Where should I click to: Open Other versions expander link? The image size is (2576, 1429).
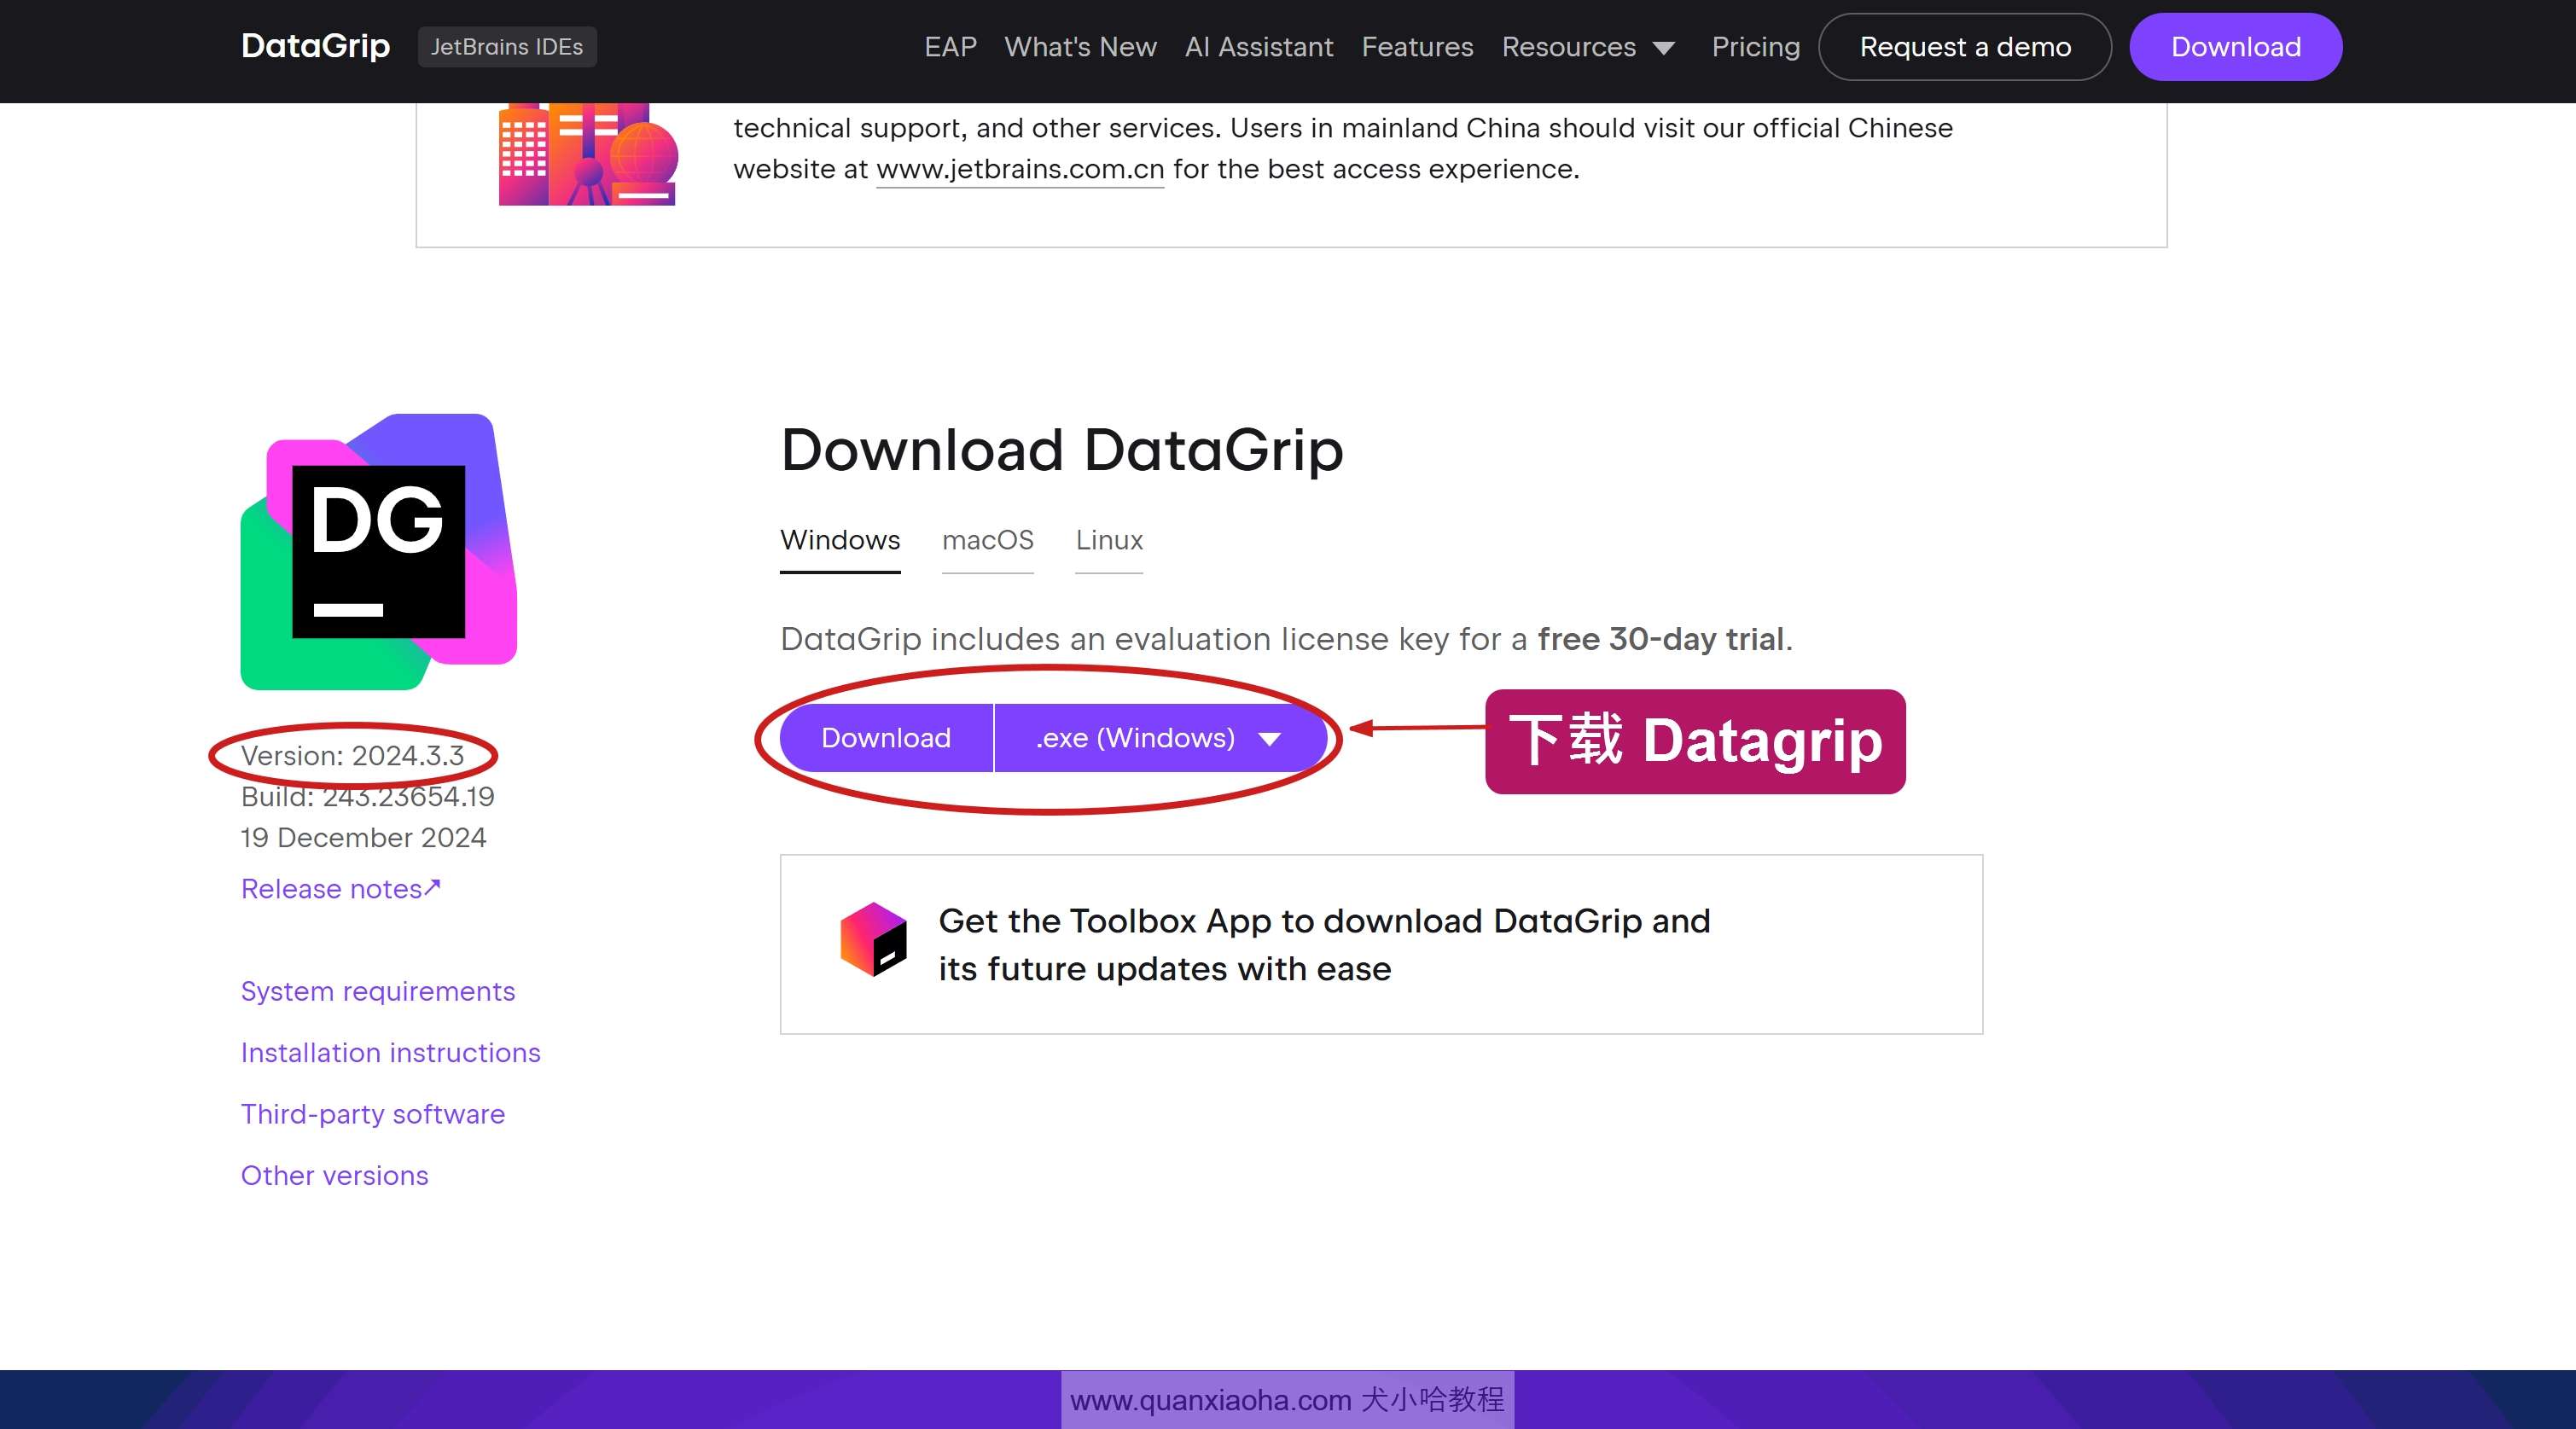click(334, 1176)
